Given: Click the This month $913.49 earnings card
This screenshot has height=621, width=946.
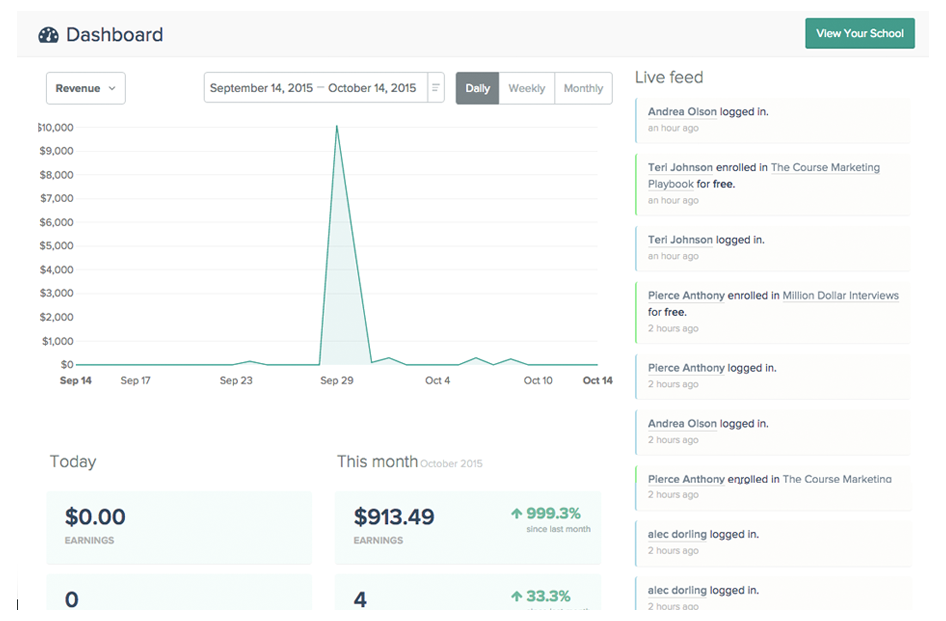Looking at the screenshot, I should (468, 525).
